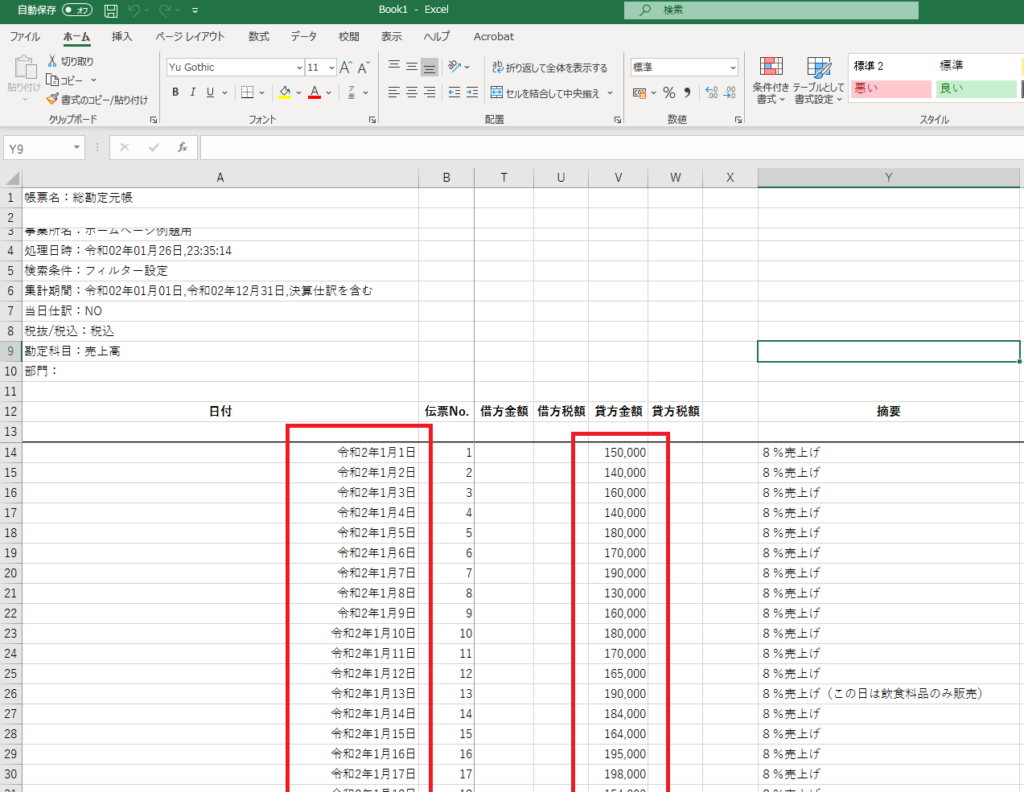1024x792 pixels.
Task: Click the increase font size icon
Action: click(x=346, y=67)
